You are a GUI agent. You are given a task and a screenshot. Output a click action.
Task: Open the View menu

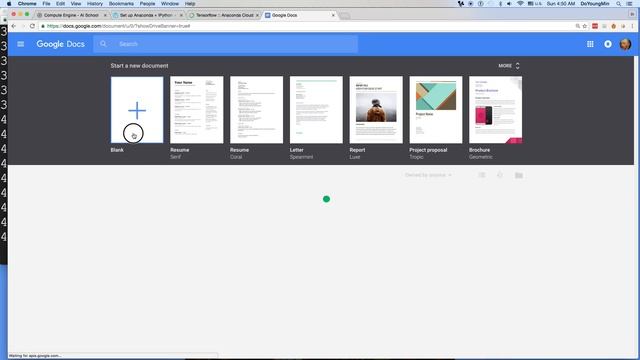coord(76,4)
